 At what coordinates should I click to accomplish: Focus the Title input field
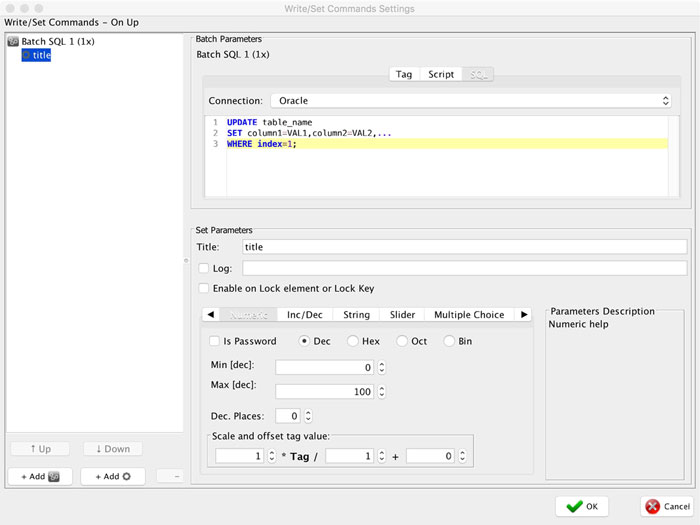[464, 247]
